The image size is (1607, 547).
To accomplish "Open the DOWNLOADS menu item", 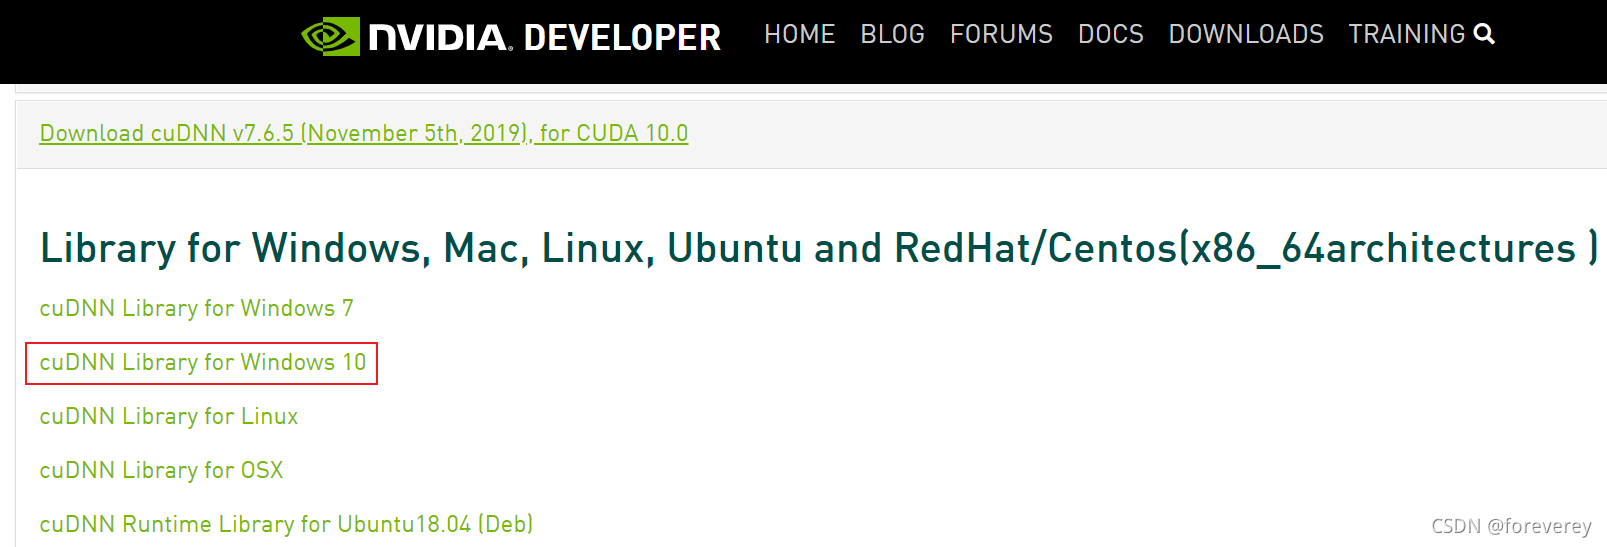I will (x=1246, y=34).
